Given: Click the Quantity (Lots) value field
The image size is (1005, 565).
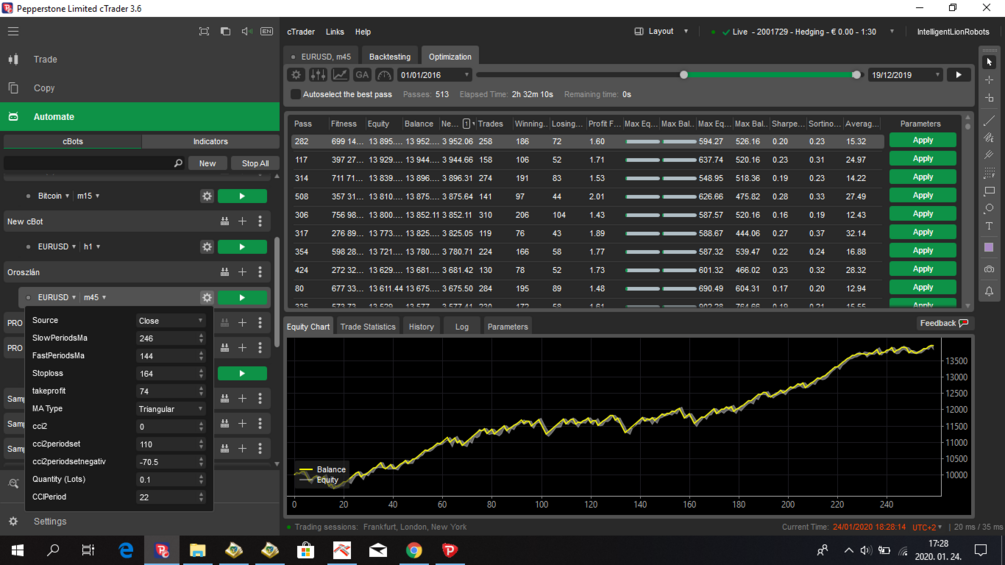Looking at the screenshot, I should pyautogui.click(x=170, y=479).
